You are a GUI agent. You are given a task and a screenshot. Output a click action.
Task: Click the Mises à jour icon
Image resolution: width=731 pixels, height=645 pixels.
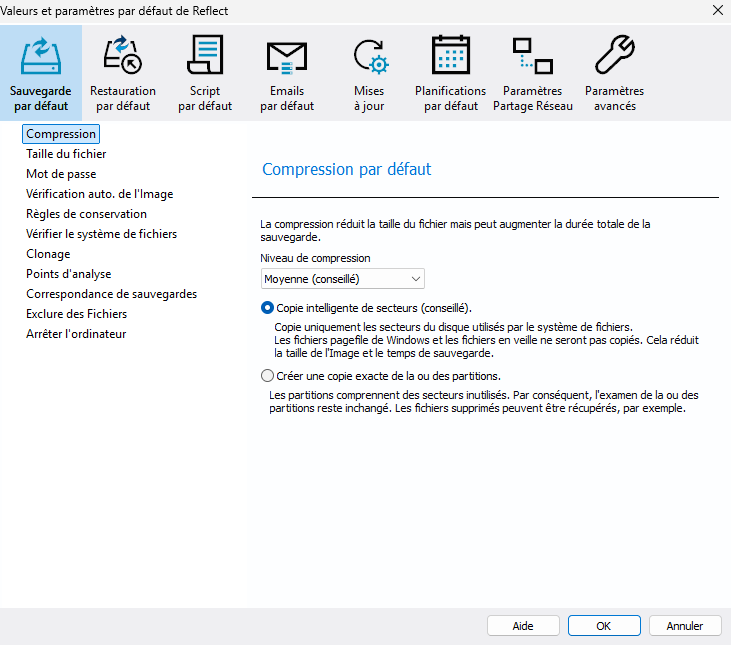pyautogui.click(x=368, y=55)
